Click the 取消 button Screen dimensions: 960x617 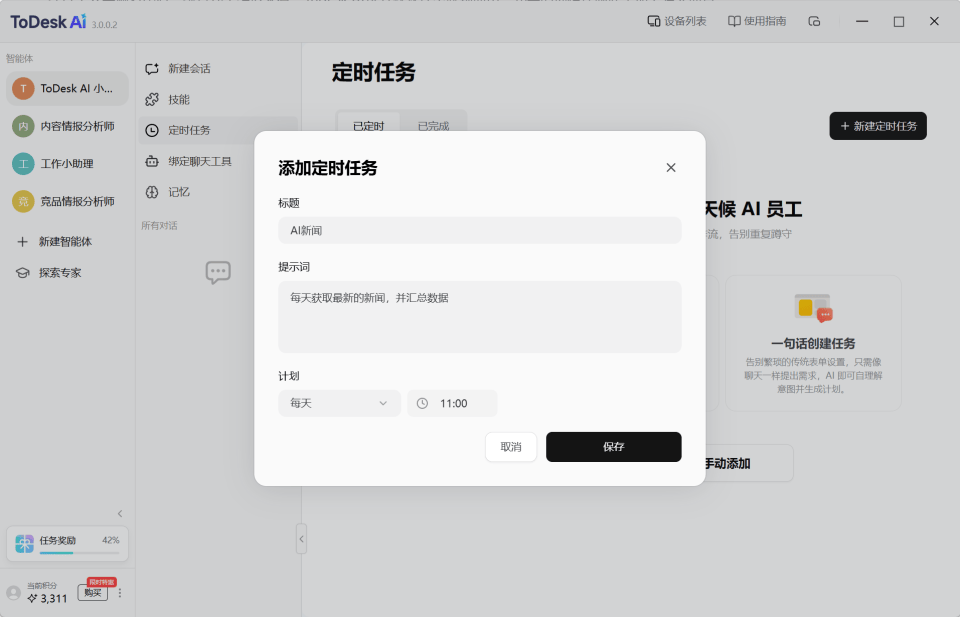511,447
